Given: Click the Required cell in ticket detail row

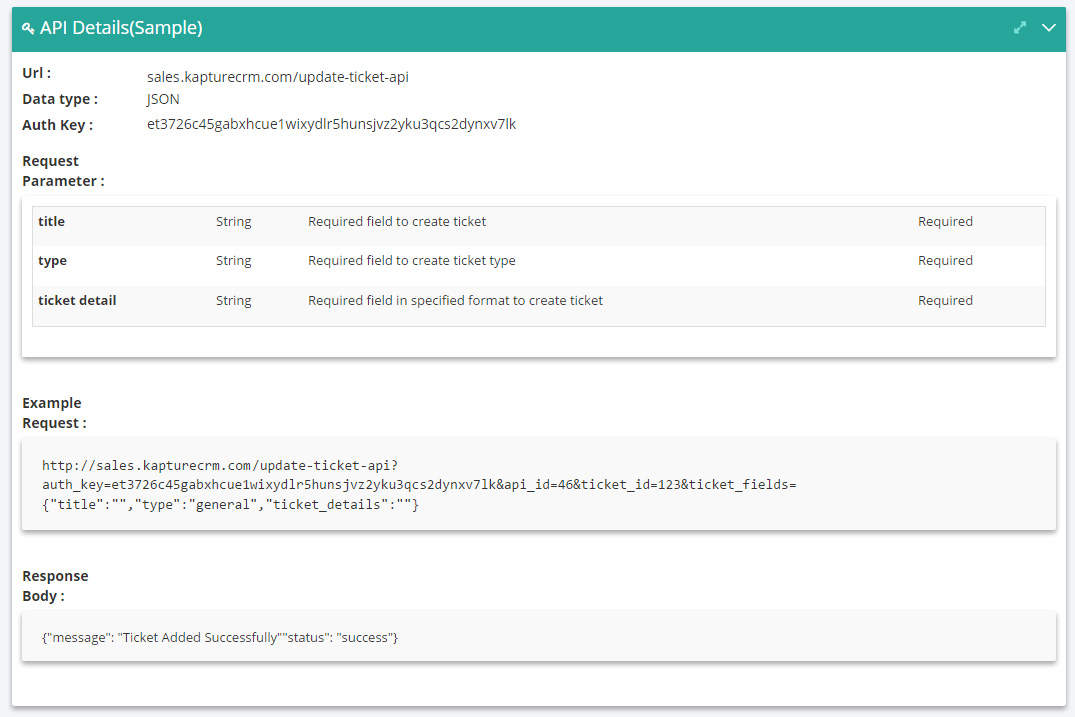Looking at the screenshot, I should click(x=945, y=300).
